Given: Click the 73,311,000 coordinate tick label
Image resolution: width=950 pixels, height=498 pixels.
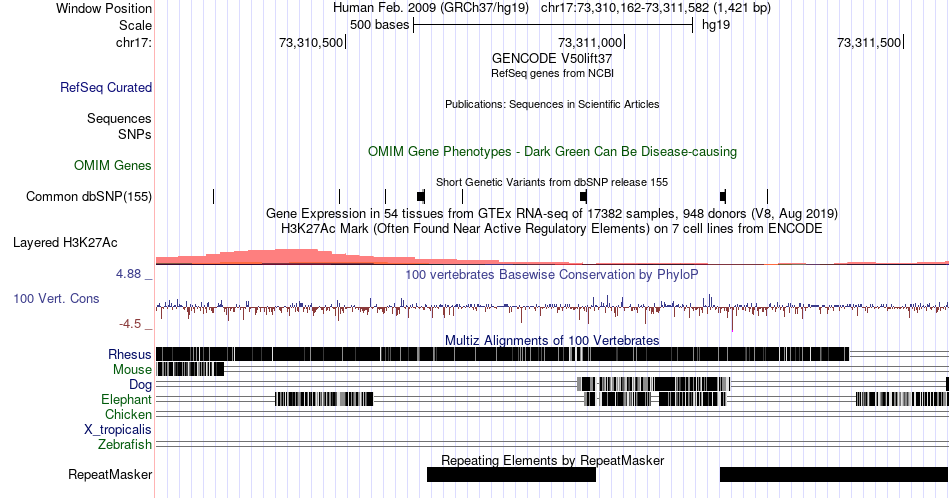Looking at the screenshot, I should [590, 42].
